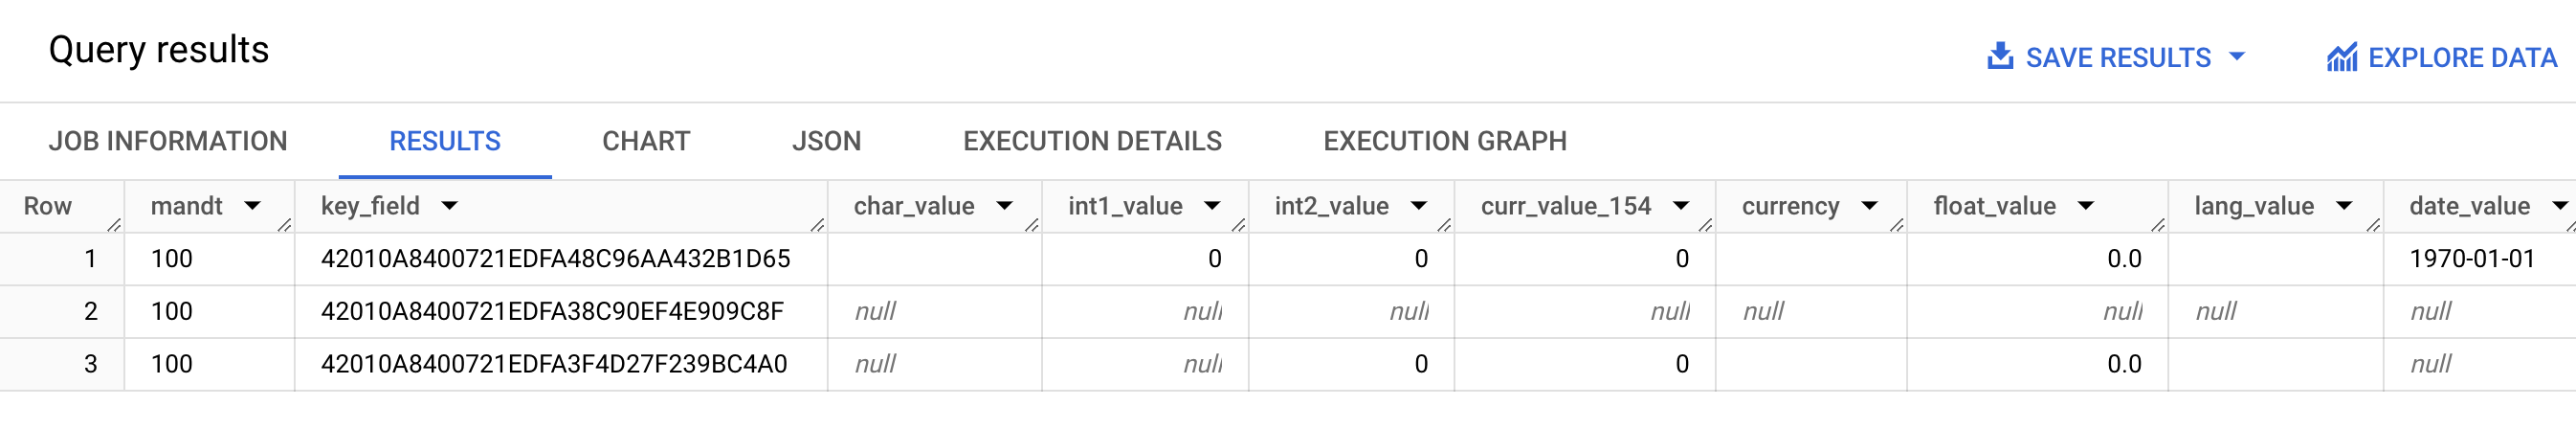Click the Explore Data button
The width and height of the screenshot is (2576, 429).
(2461, 58)
